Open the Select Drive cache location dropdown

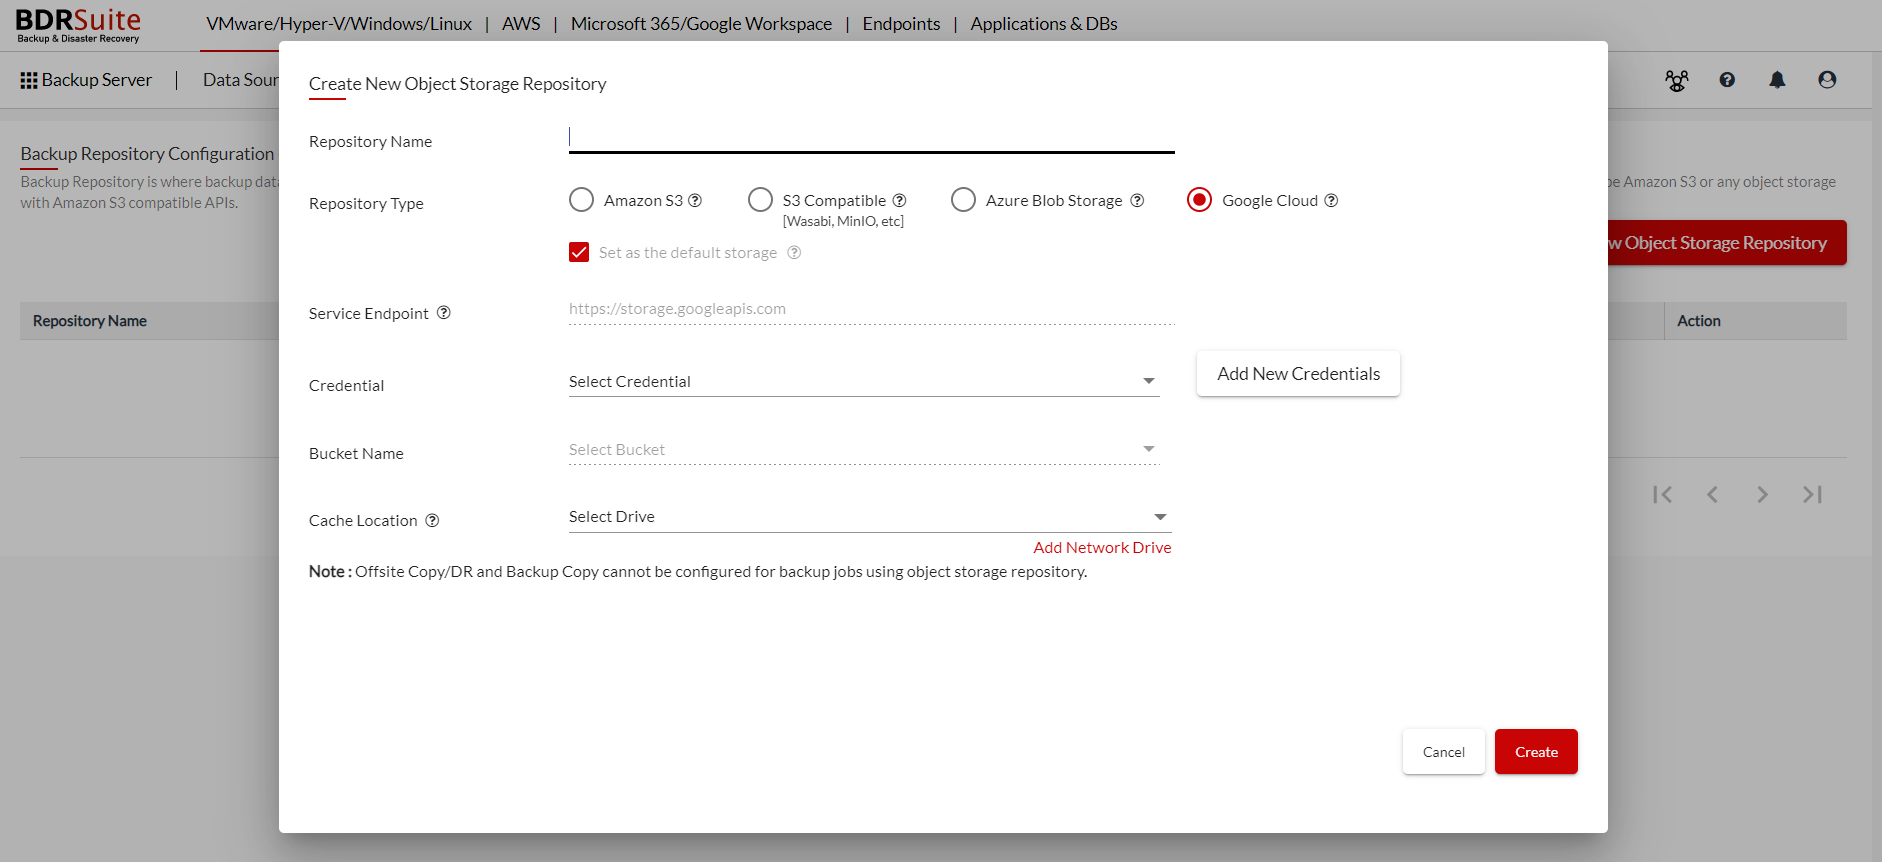coord(870,517)
